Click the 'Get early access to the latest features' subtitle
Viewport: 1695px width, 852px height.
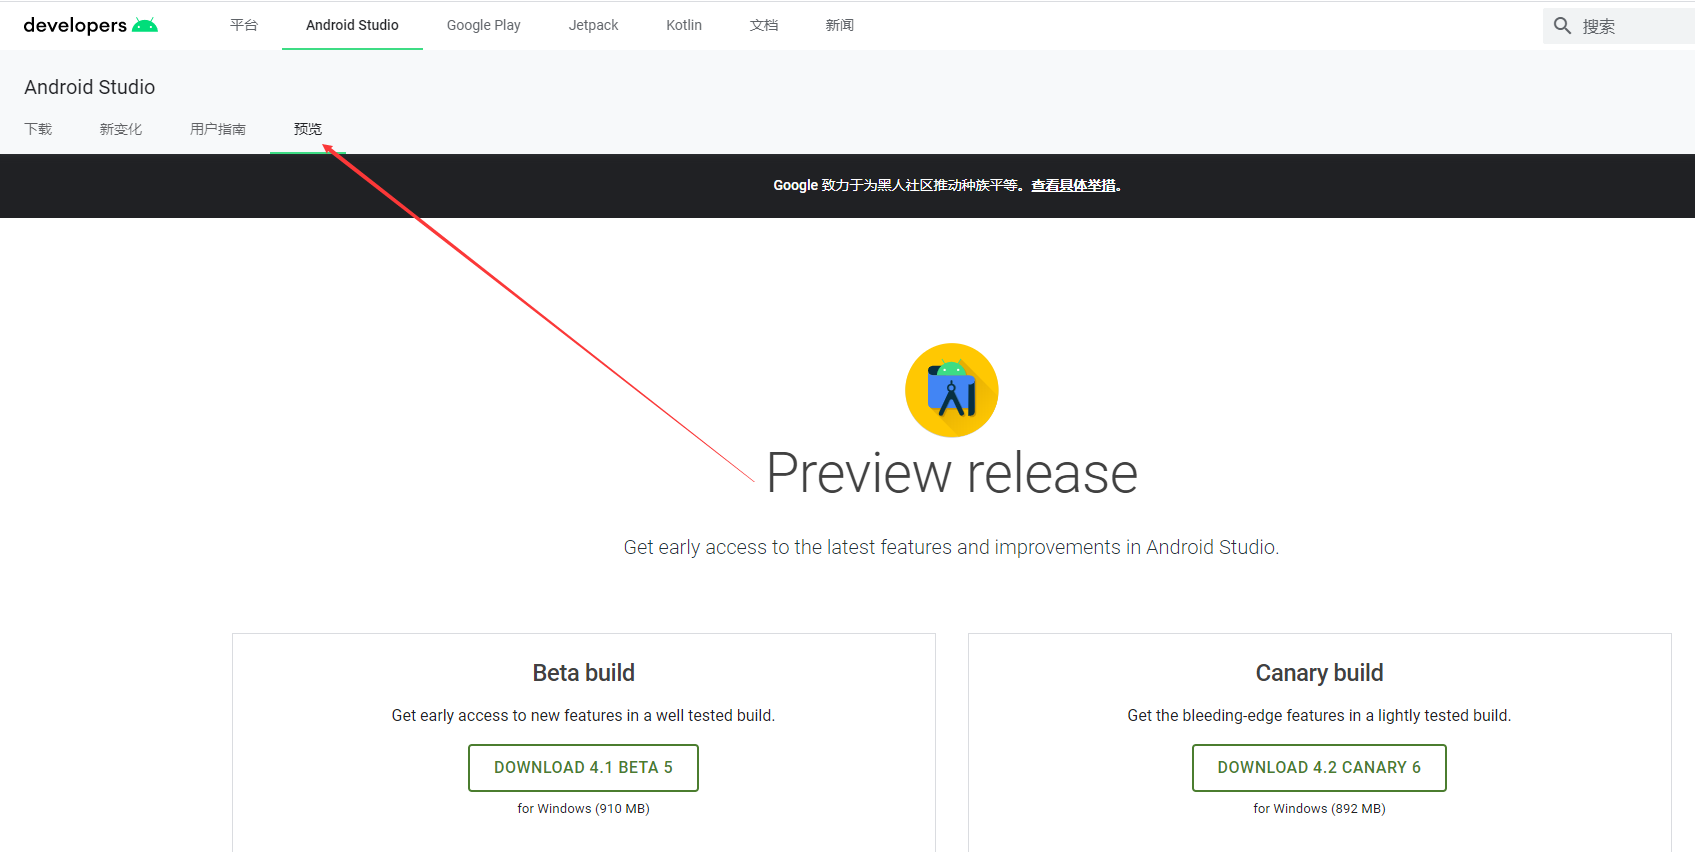(951, 547)
